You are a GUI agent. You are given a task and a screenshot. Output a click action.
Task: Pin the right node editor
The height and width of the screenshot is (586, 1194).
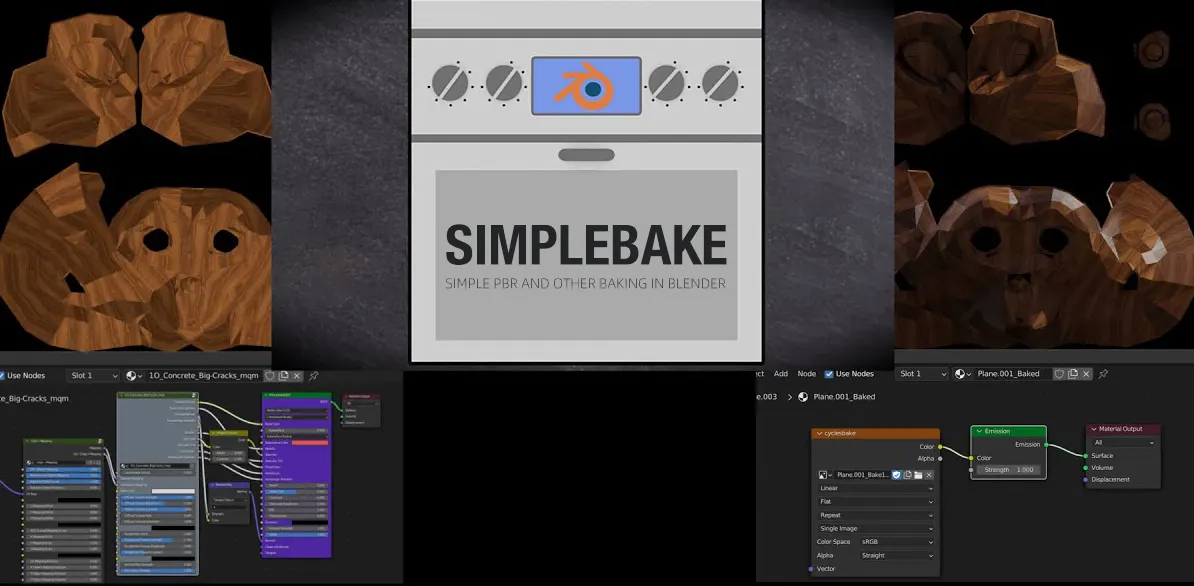[x=1103, y=374]
